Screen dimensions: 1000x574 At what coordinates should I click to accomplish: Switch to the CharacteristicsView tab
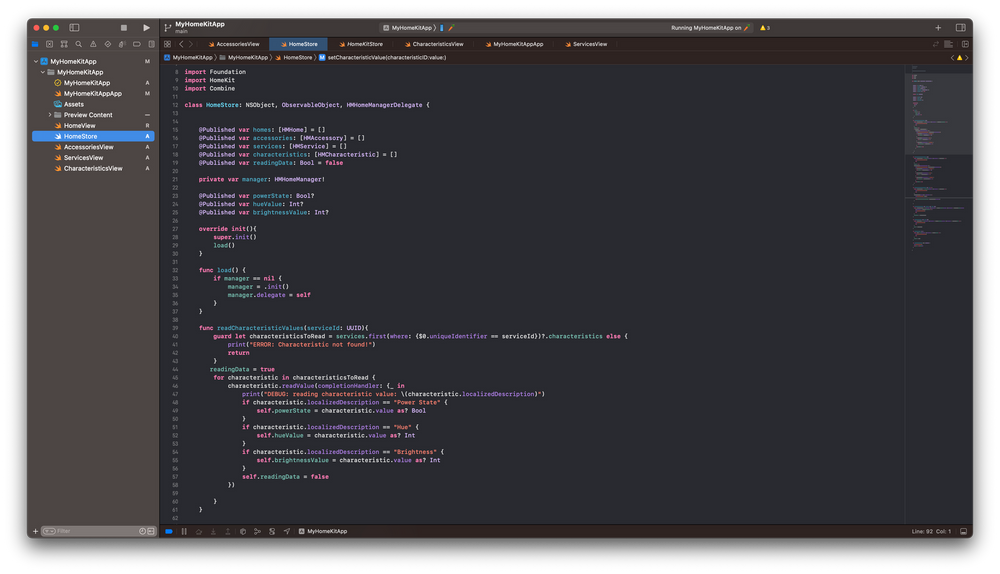(x=437, y=44)
